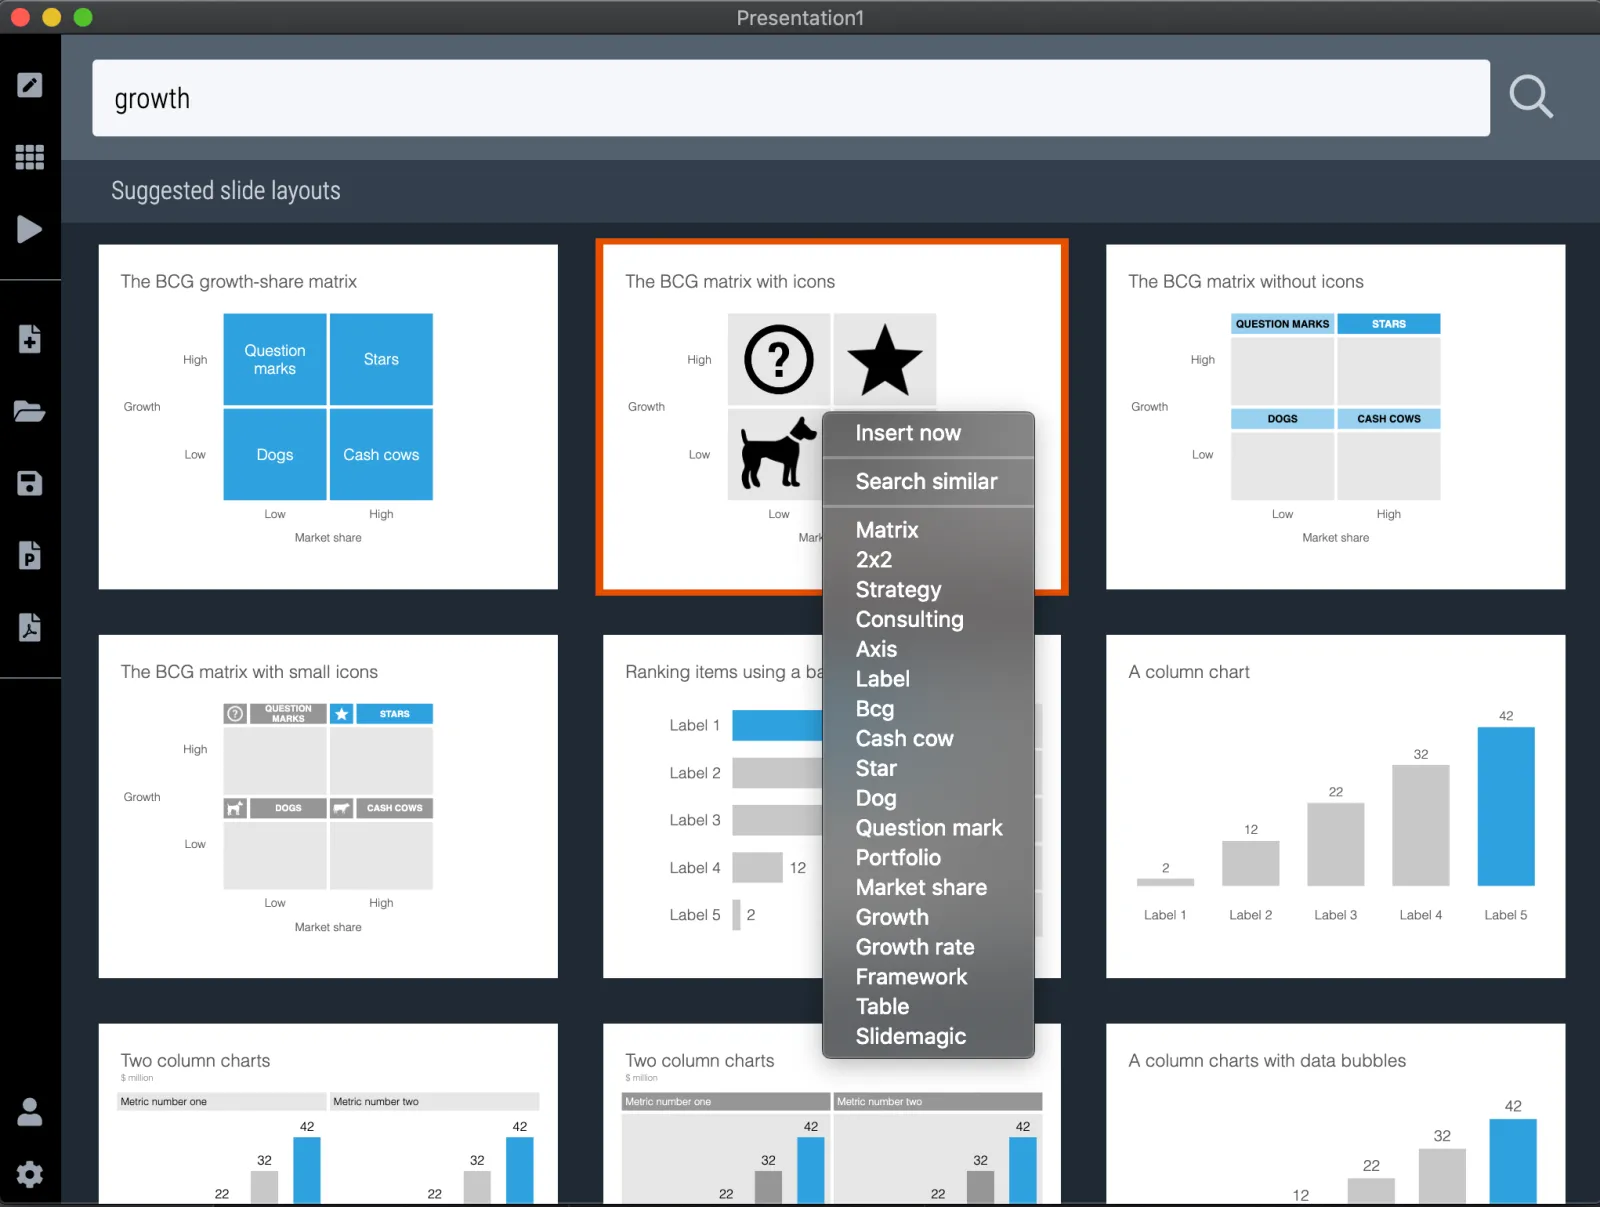Open settings with the gear icon
1600x1207 pixels.
pos(30,1174)
